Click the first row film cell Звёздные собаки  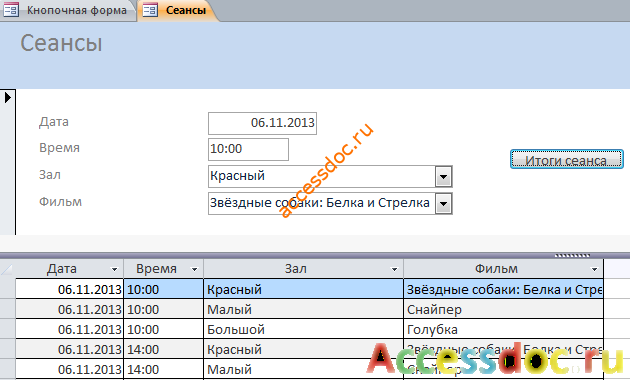point(503,289)
